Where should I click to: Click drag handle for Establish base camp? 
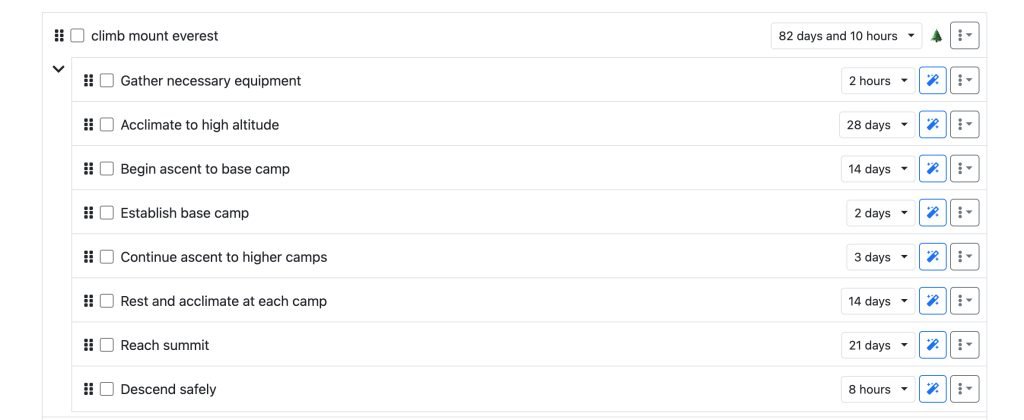point(89,213)
